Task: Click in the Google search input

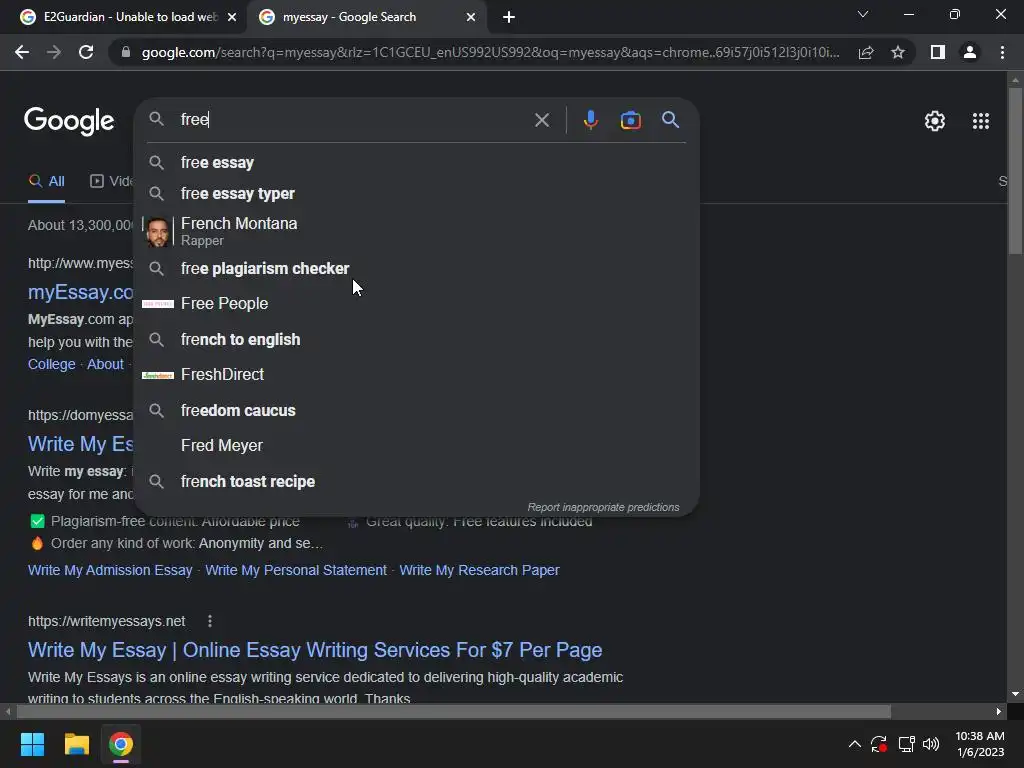Action: [353, 120]
